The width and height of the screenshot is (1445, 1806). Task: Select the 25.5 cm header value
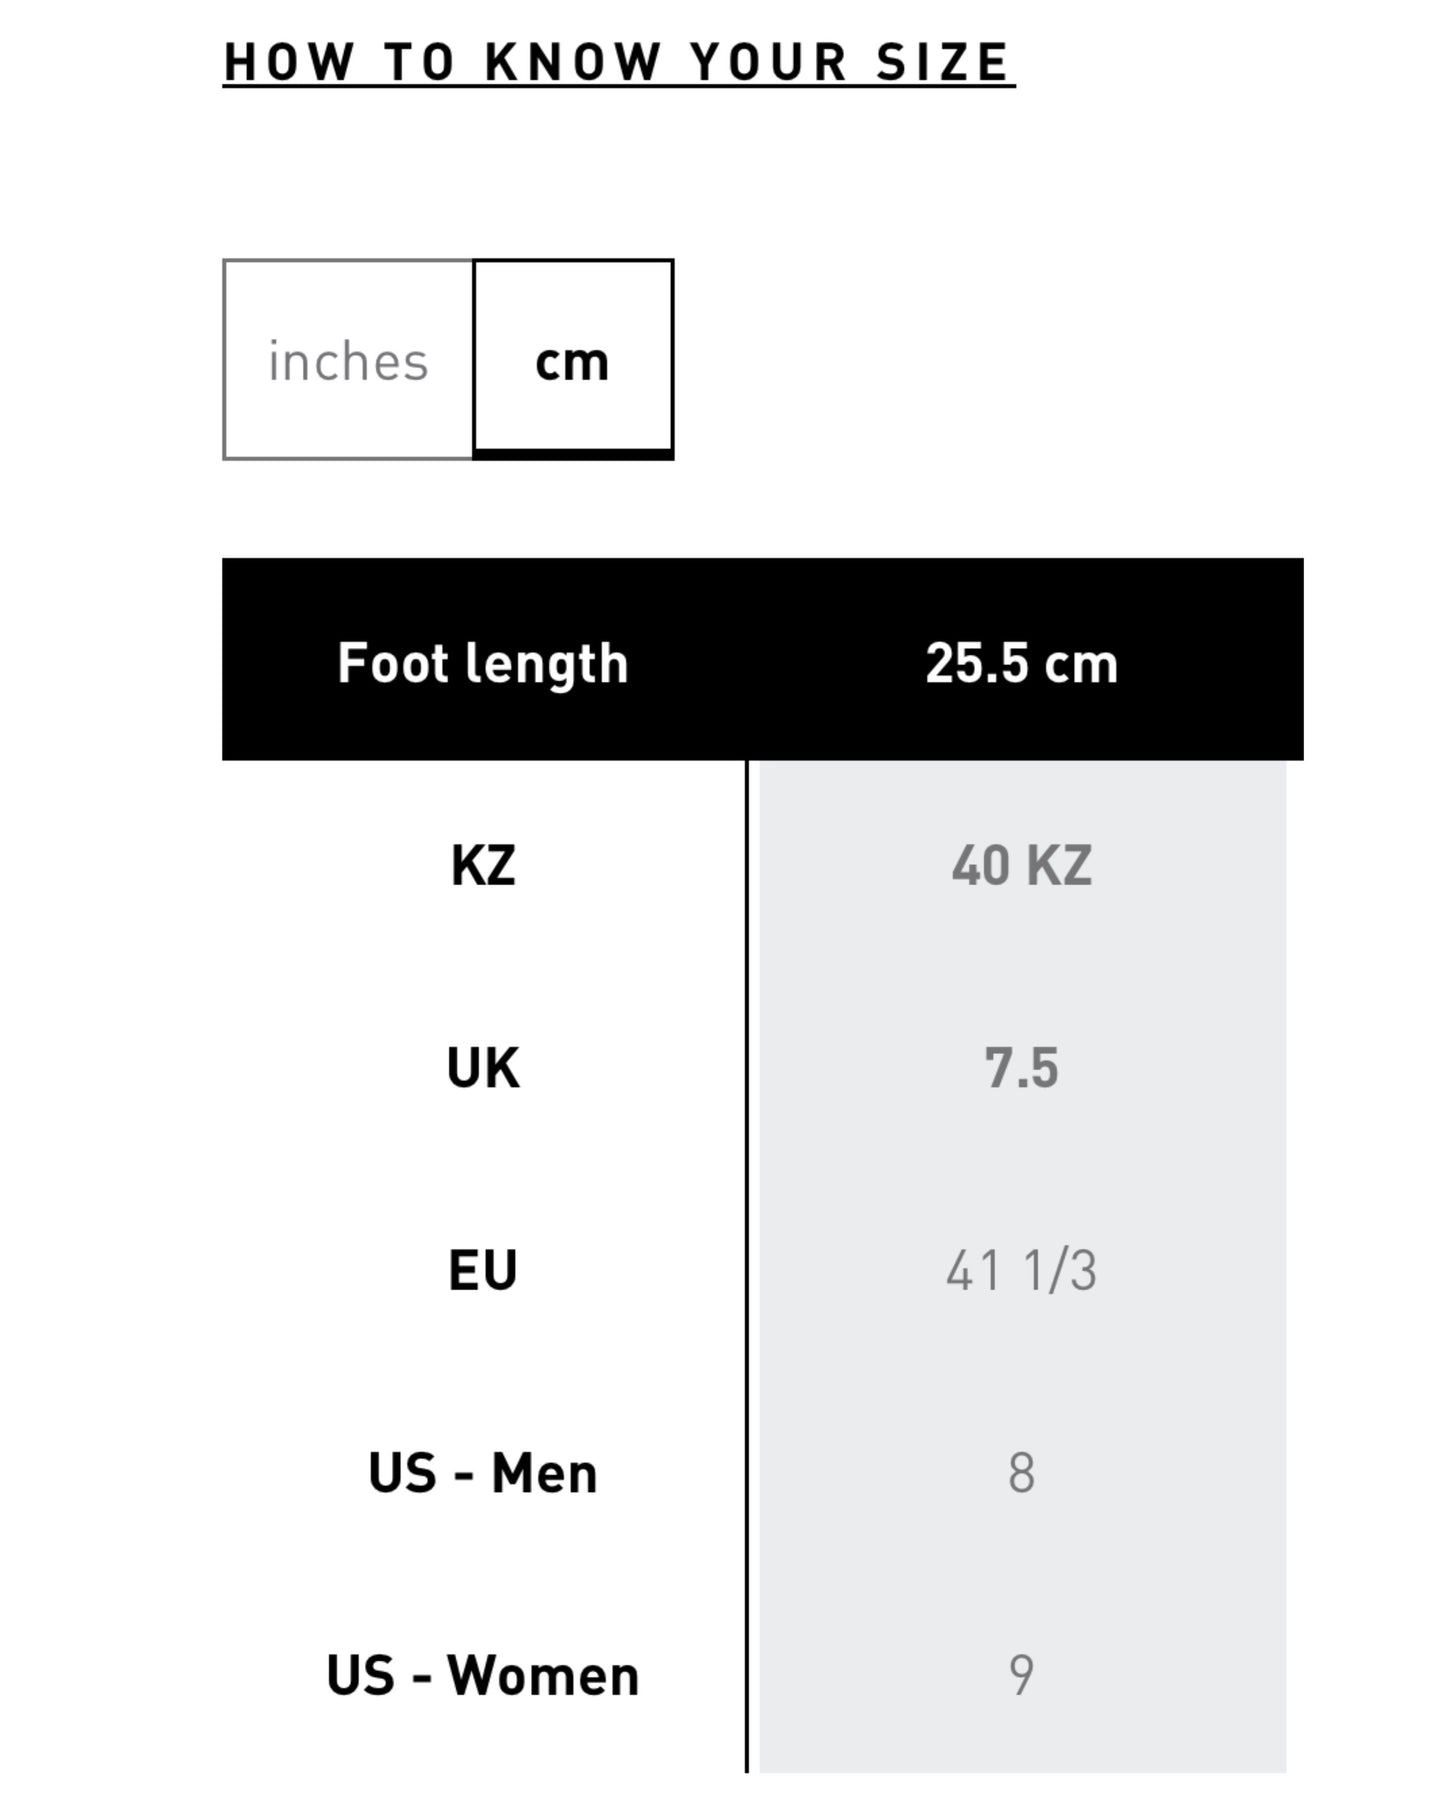click(x=1021, y=663)
